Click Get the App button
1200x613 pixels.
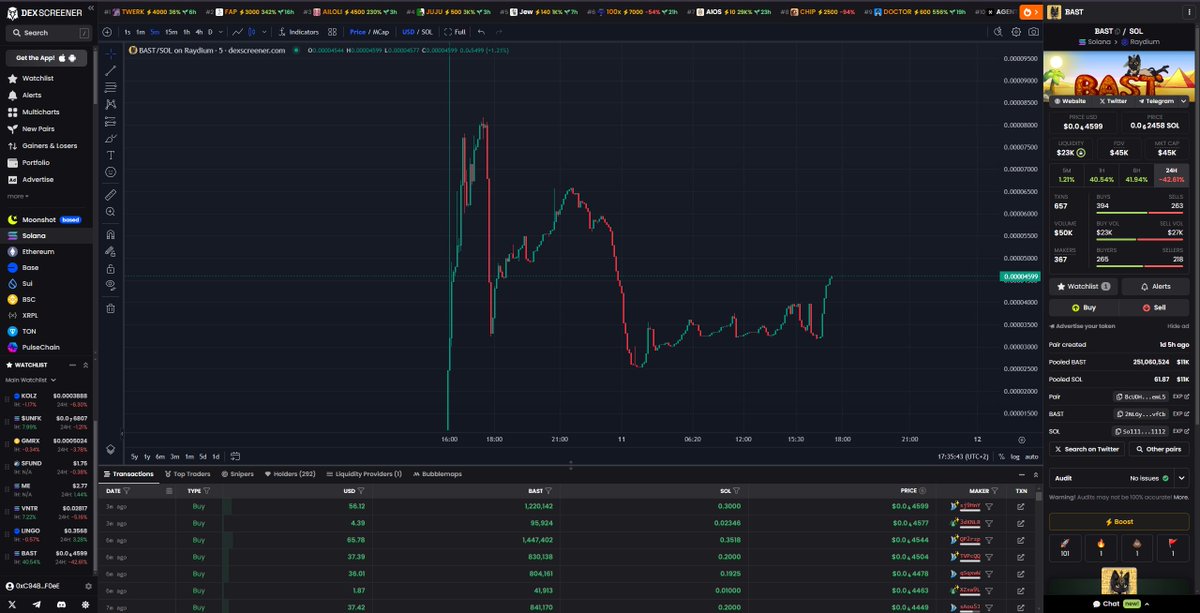point(48,58)
